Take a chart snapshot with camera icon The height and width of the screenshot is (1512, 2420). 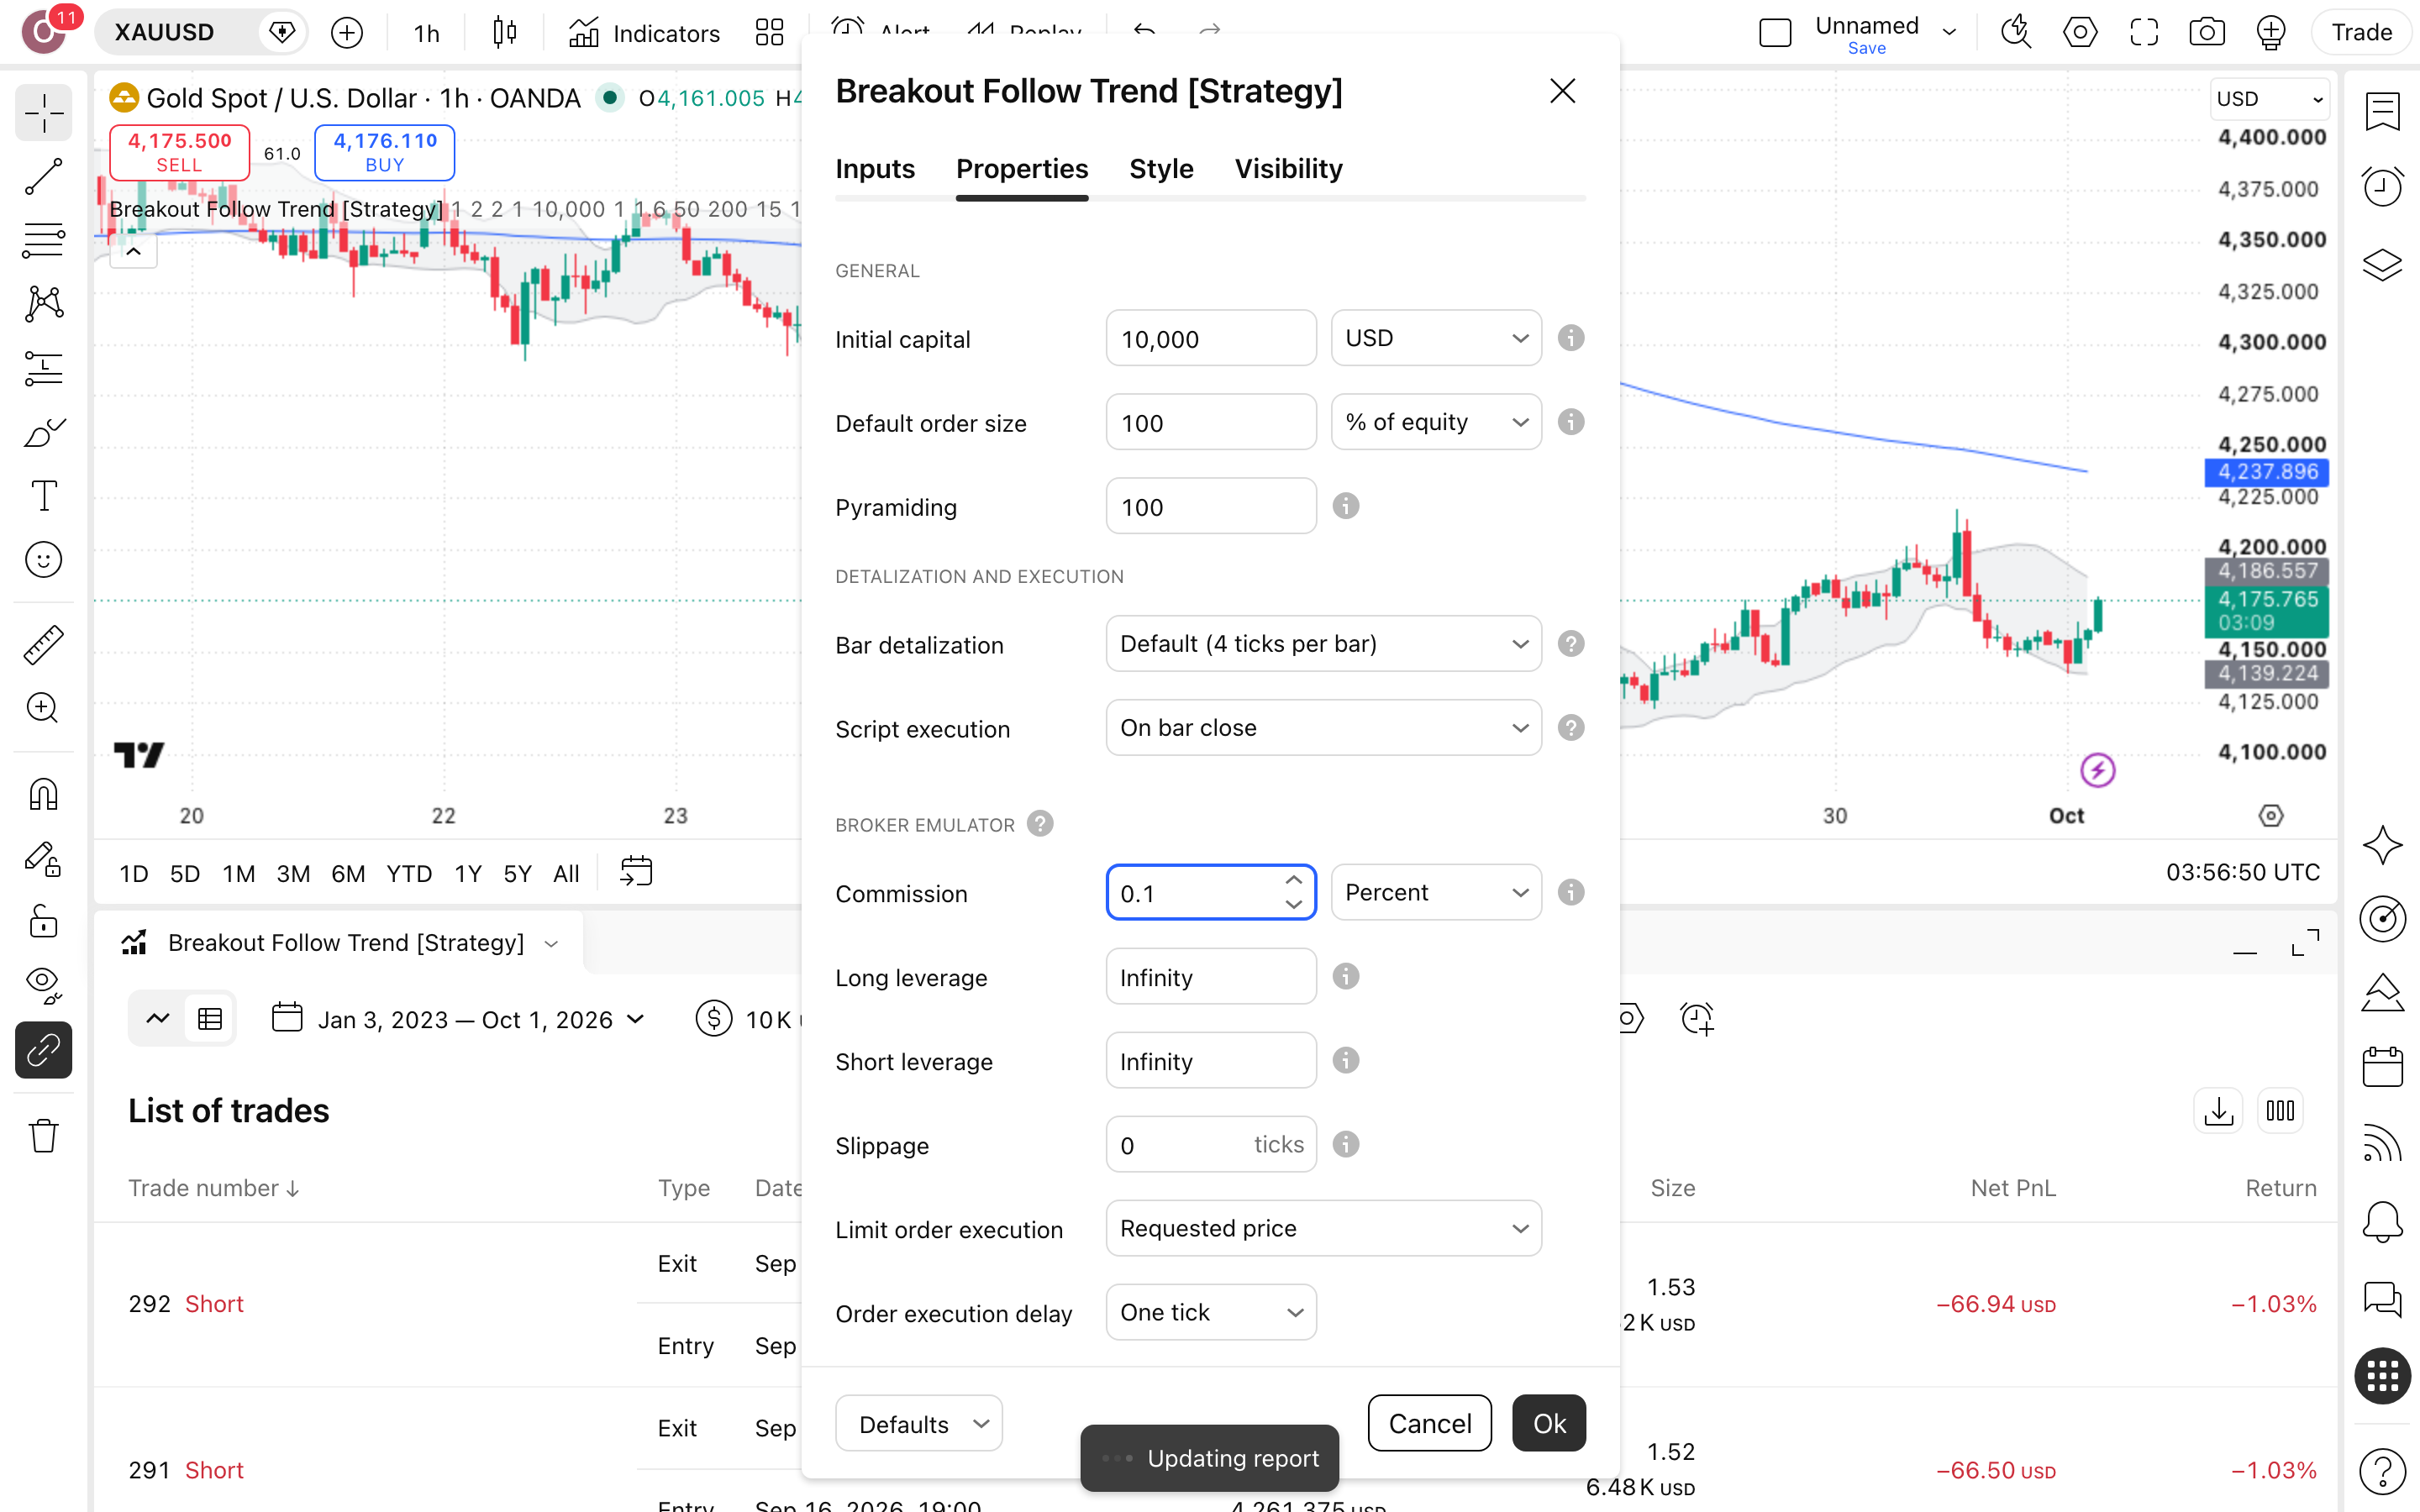[2207, 32]
